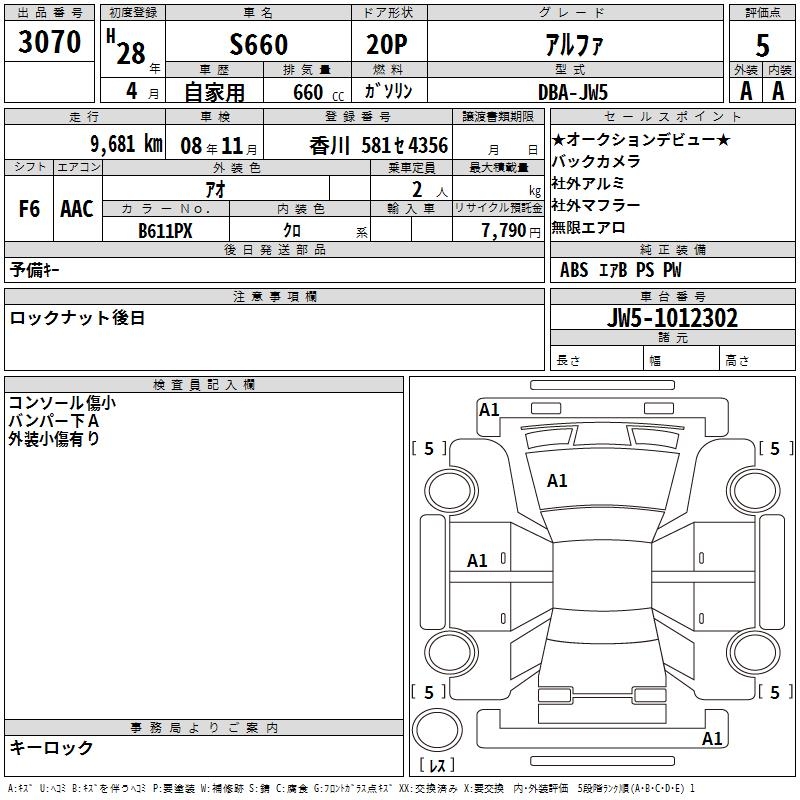
Task: Click recycle deposit 7,790円
Action: point(511,231)
